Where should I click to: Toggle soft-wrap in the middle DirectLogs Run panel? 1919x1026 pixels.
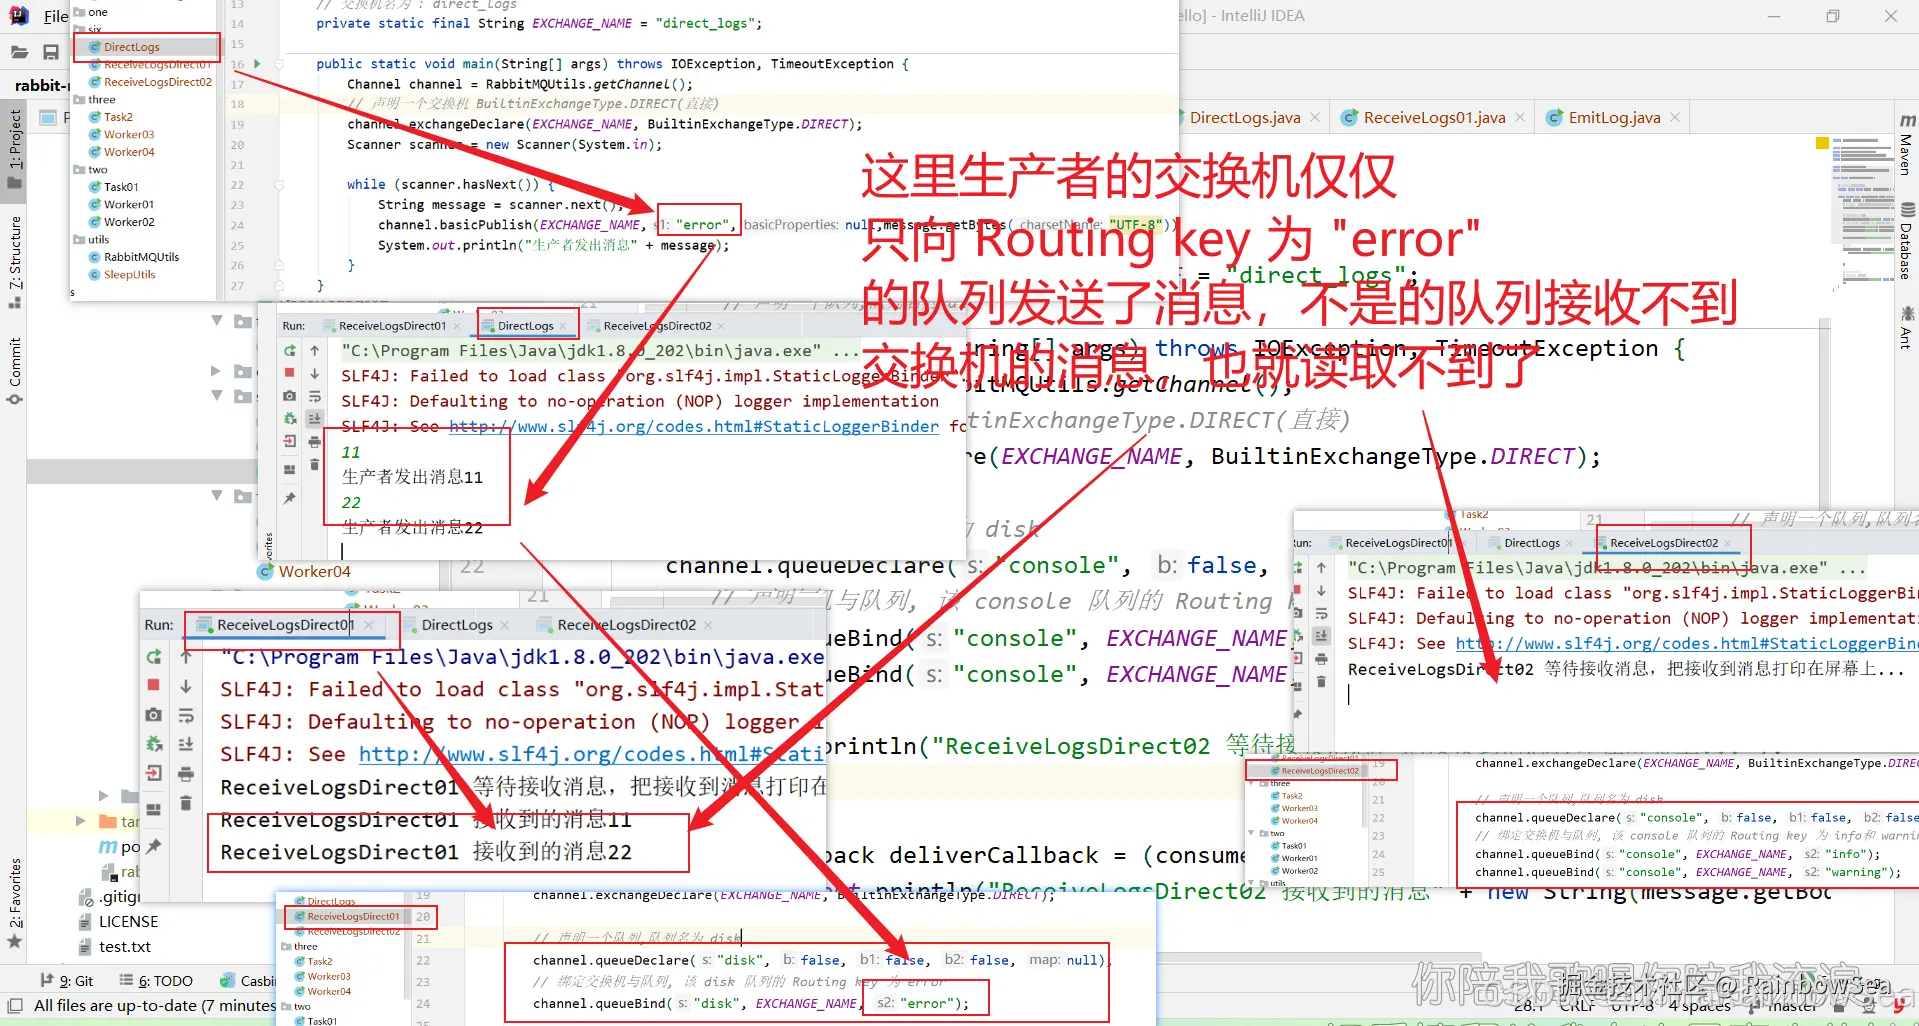tap(315, 397)
